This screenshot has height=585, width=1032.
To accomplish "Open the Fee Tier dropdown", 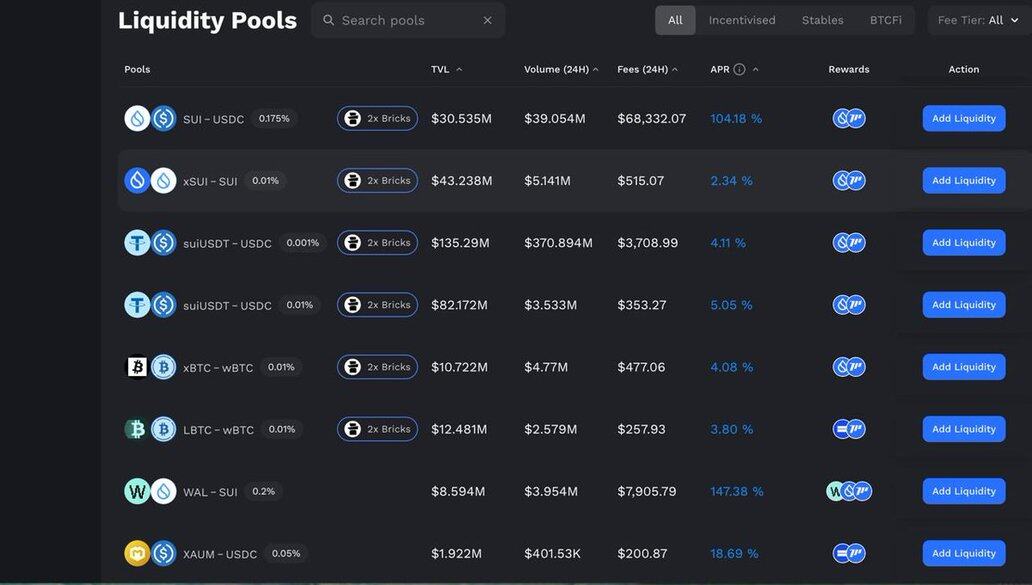I will coord(978,20).
